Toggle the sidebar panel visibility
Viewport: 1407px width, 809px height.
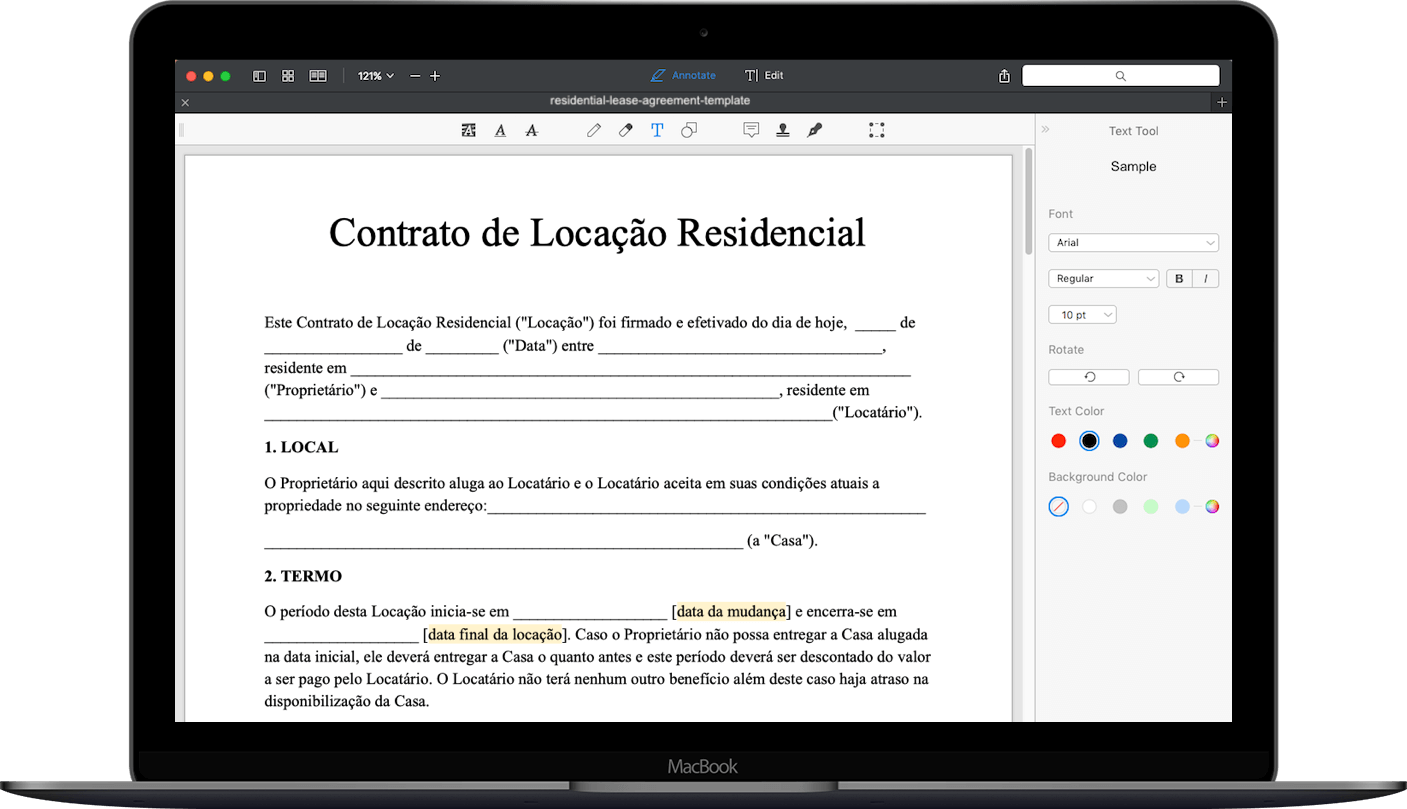(259, 75)
